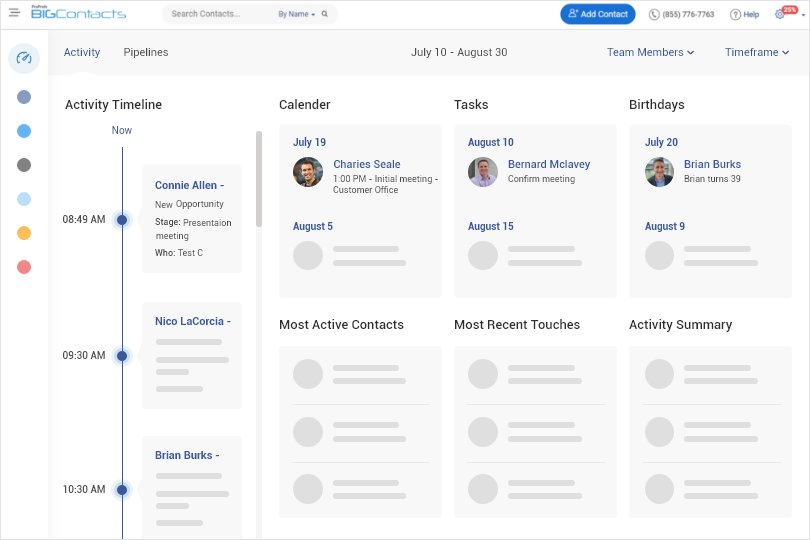This screenshot has width=810, height=540.
Task: Click Bernard Mclavey's profile photo
Action: tap(483, 172)
